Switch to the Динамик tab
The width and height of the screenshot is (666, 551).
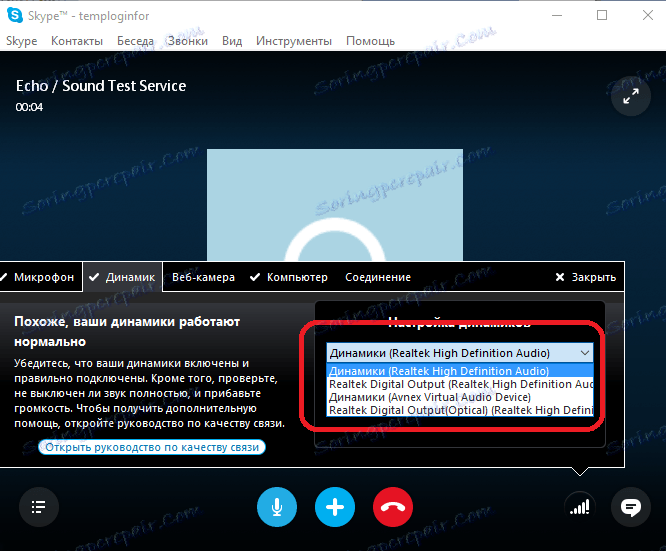click(x=122, y=277)
